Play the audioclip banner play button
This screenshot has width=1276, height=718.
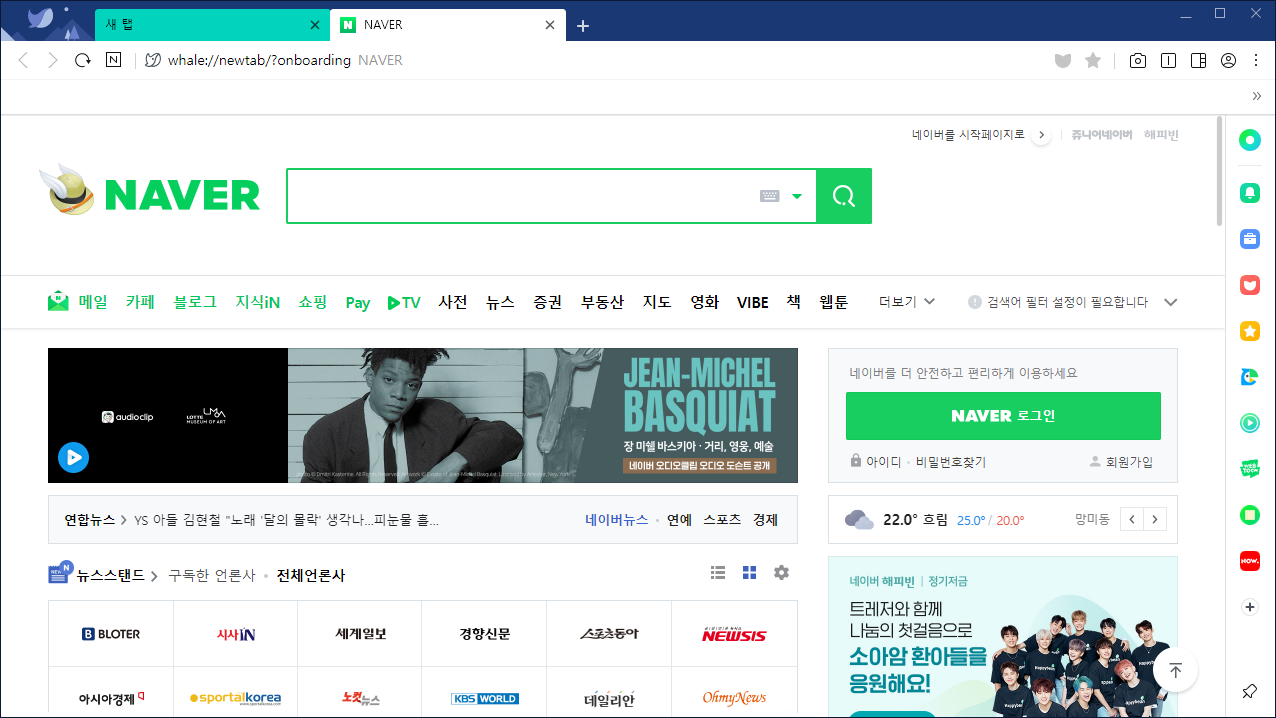click(73, 458)
